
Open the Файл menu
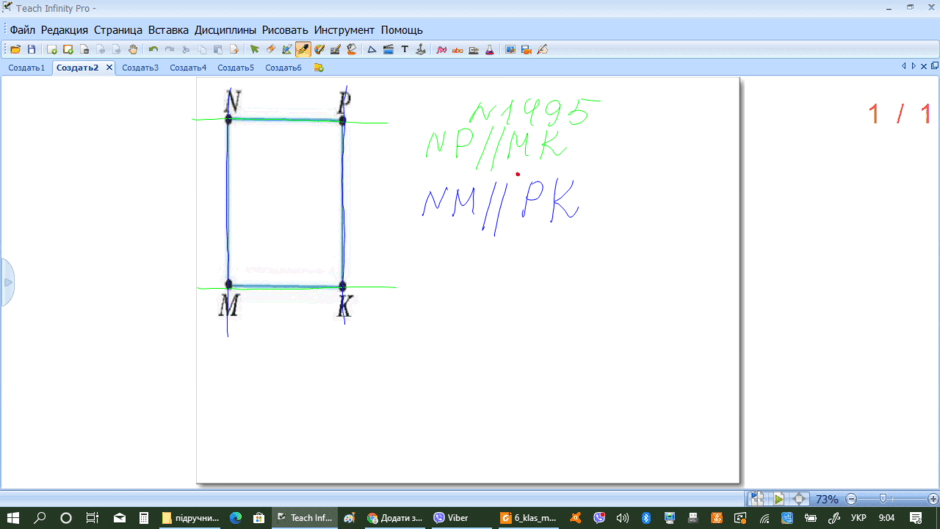tap(22, 30)
